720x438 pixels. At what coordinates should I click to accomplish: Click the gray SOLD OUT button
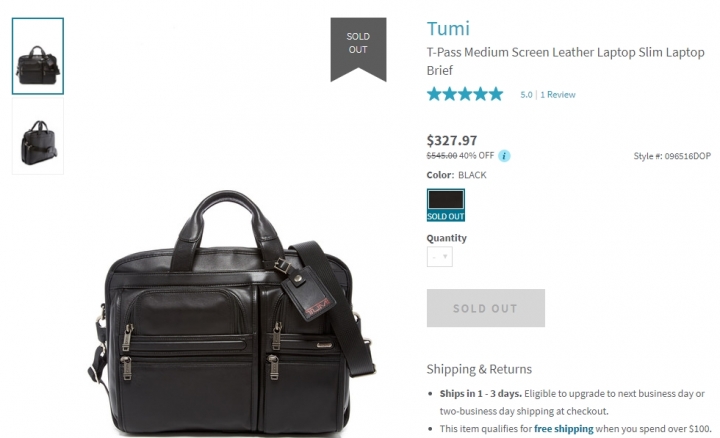(486, 308)
